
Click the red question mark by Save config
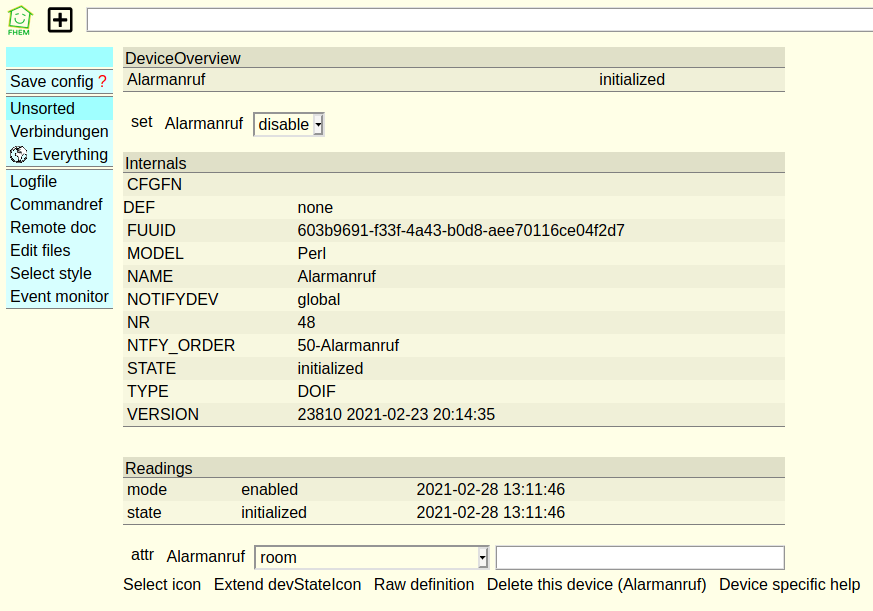tap(102, 81)
